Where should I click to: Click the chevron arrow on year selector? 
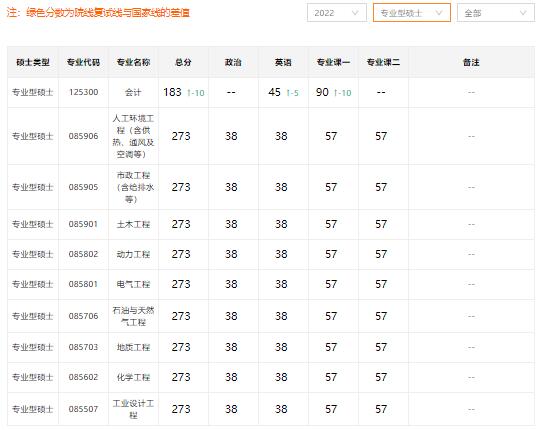pos(355,13)
